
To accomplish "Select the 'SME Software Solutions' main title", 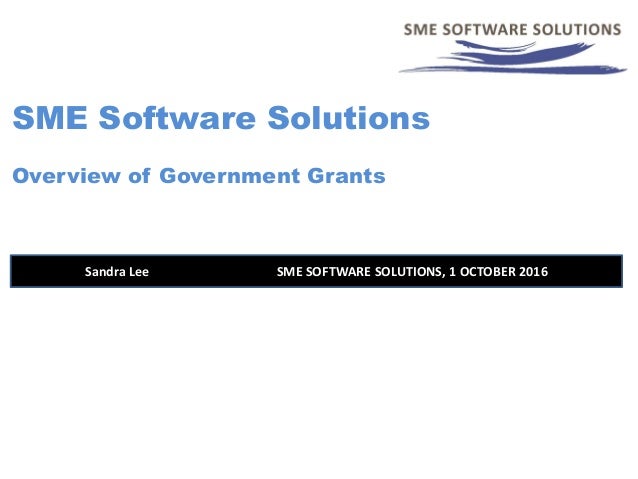I will coord(221,118).
